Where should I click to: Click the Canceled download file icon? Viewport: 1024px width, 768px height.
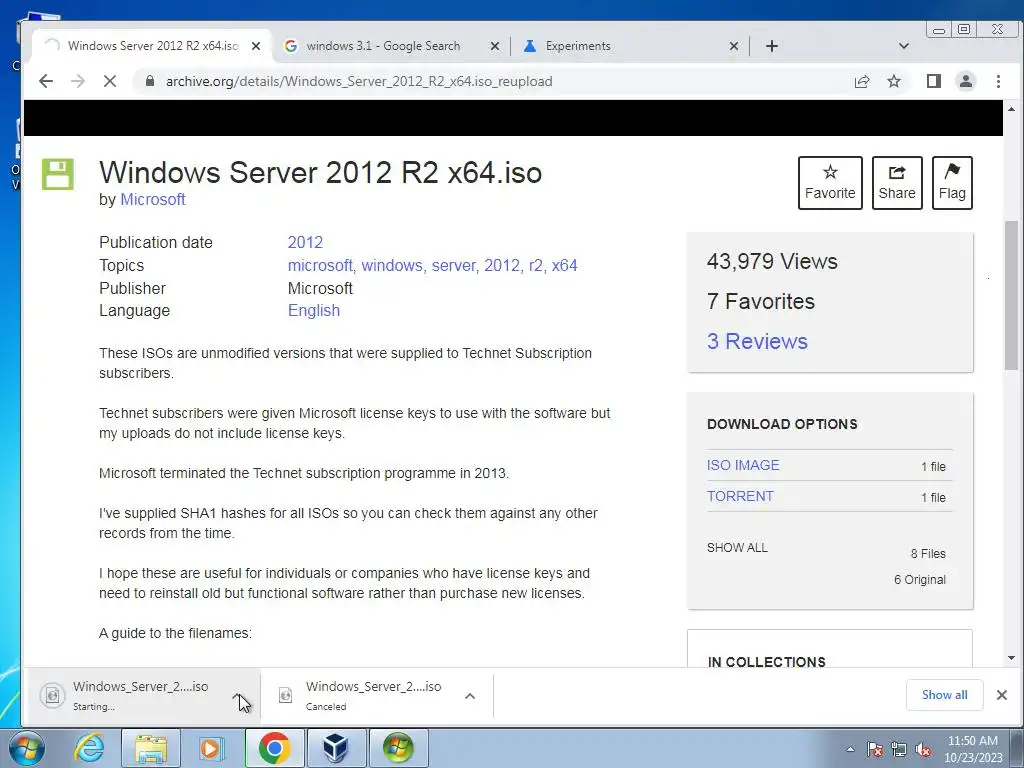285,695
